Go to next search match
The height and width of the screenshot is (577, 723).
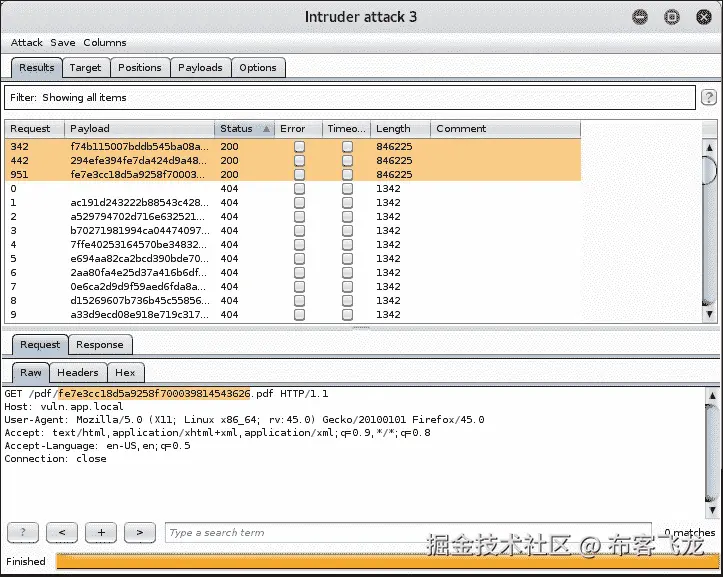click(x=140, y=533)
